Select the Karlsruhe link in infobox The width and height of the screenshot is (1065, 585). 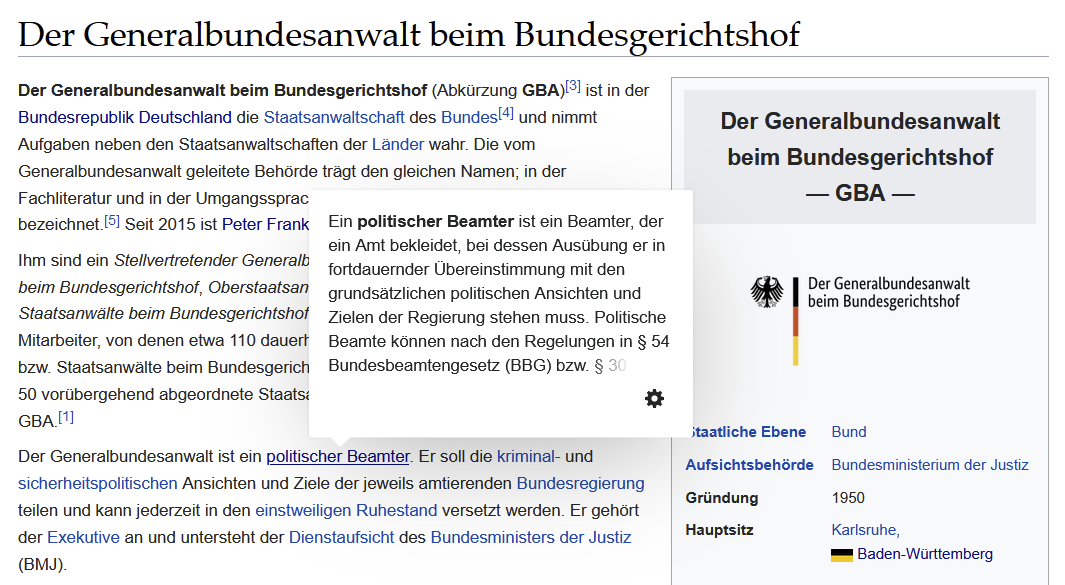(865, 530)
